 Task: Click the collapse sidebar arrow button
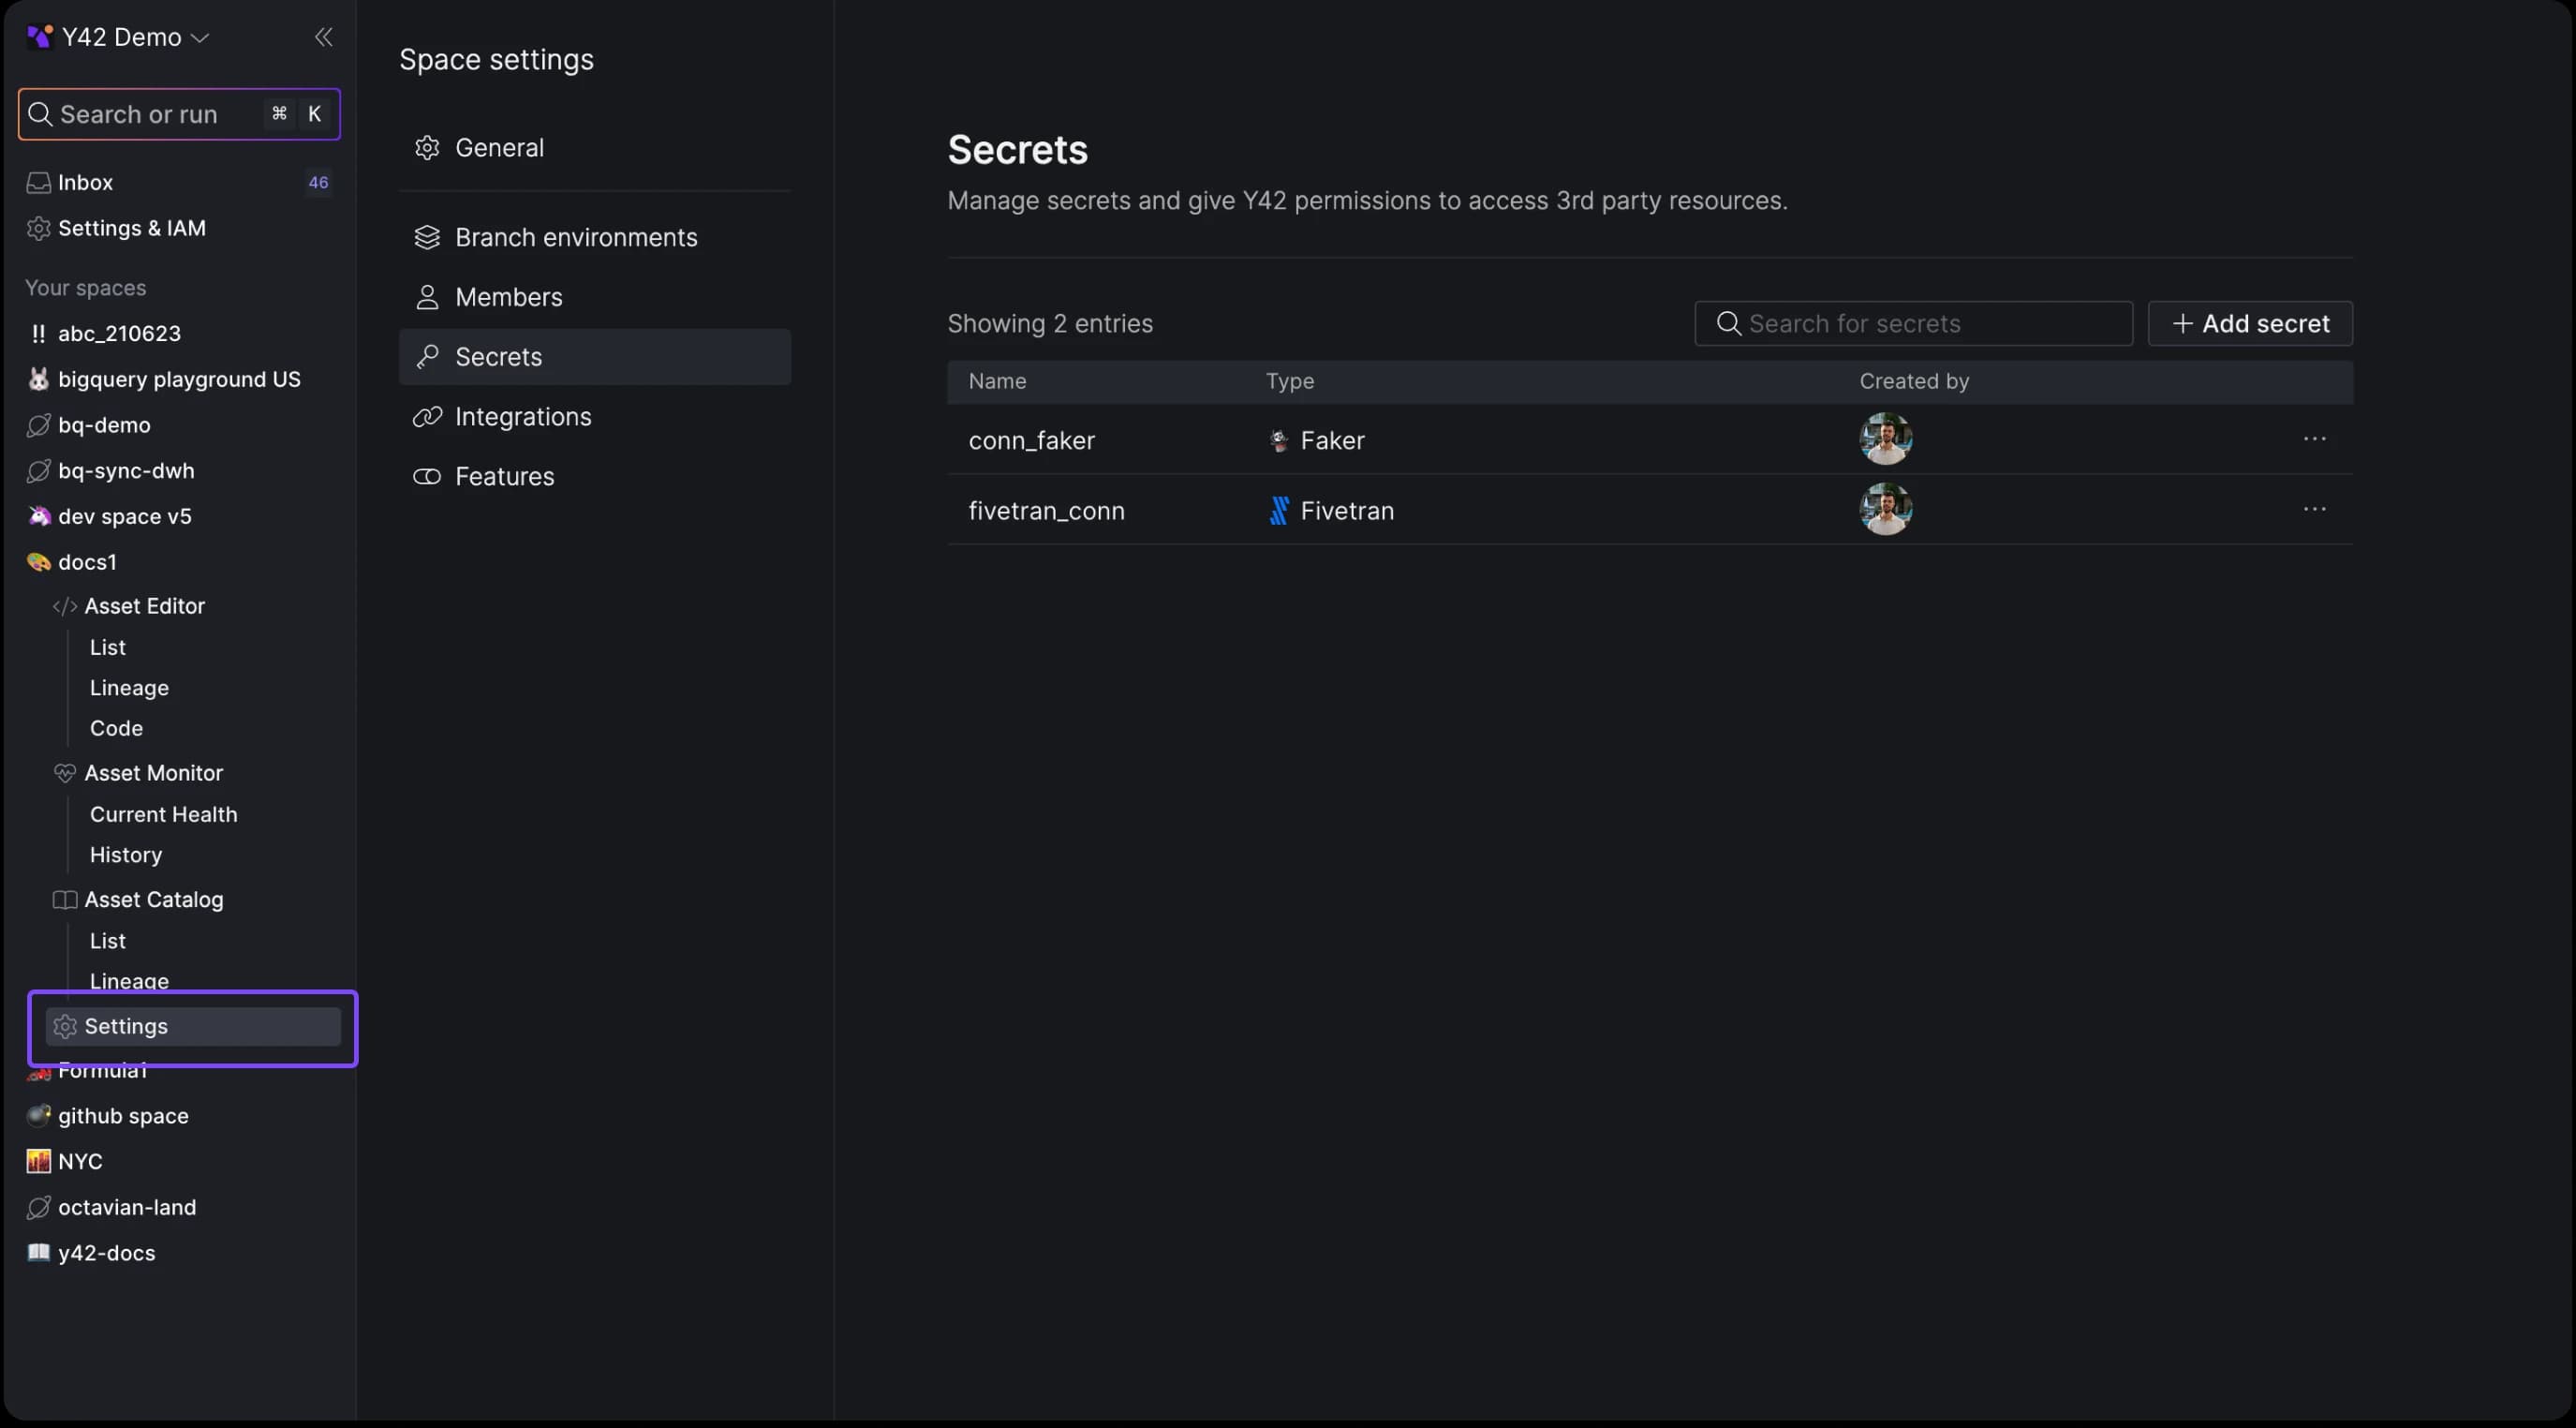(x=321, y=36)
